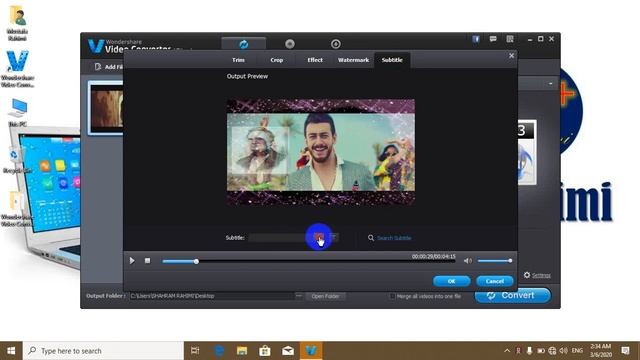Select the video thumbnail in file list
Viewport: 640px width, 360px height.
[x=106, y=108]
